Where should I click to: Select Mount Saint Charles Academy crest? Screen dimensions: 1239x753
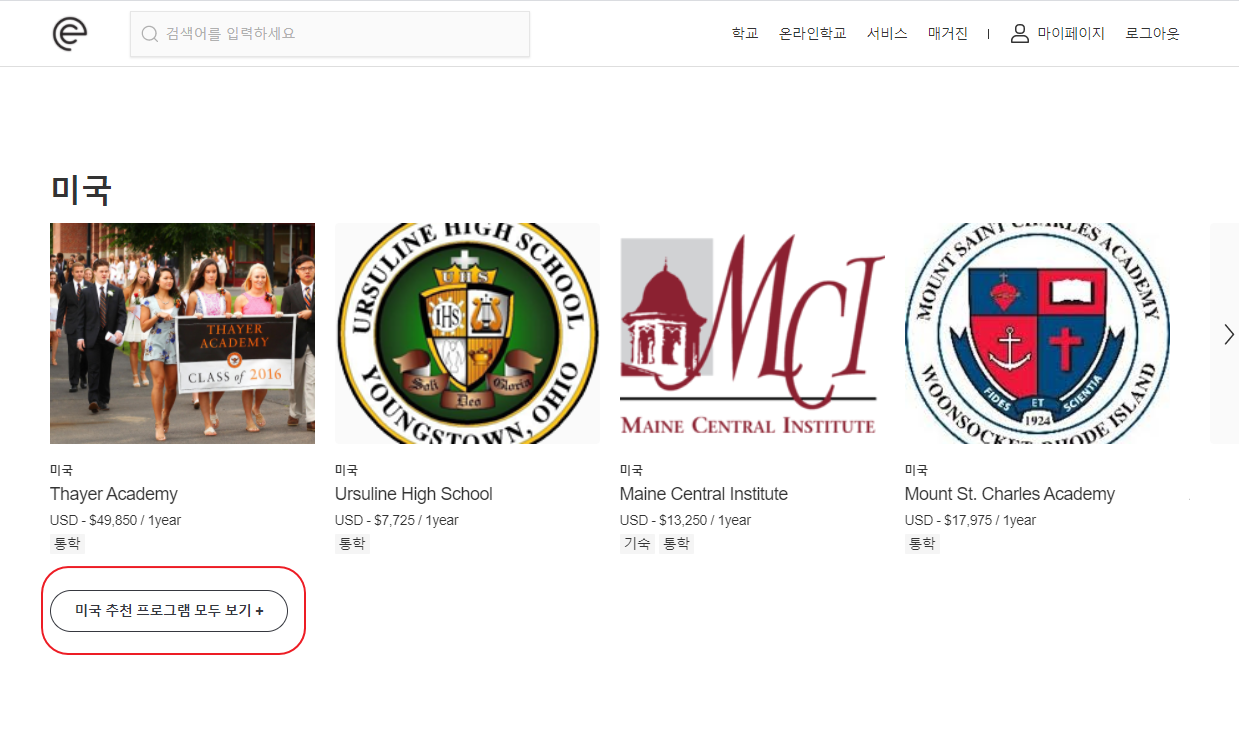1037,333
